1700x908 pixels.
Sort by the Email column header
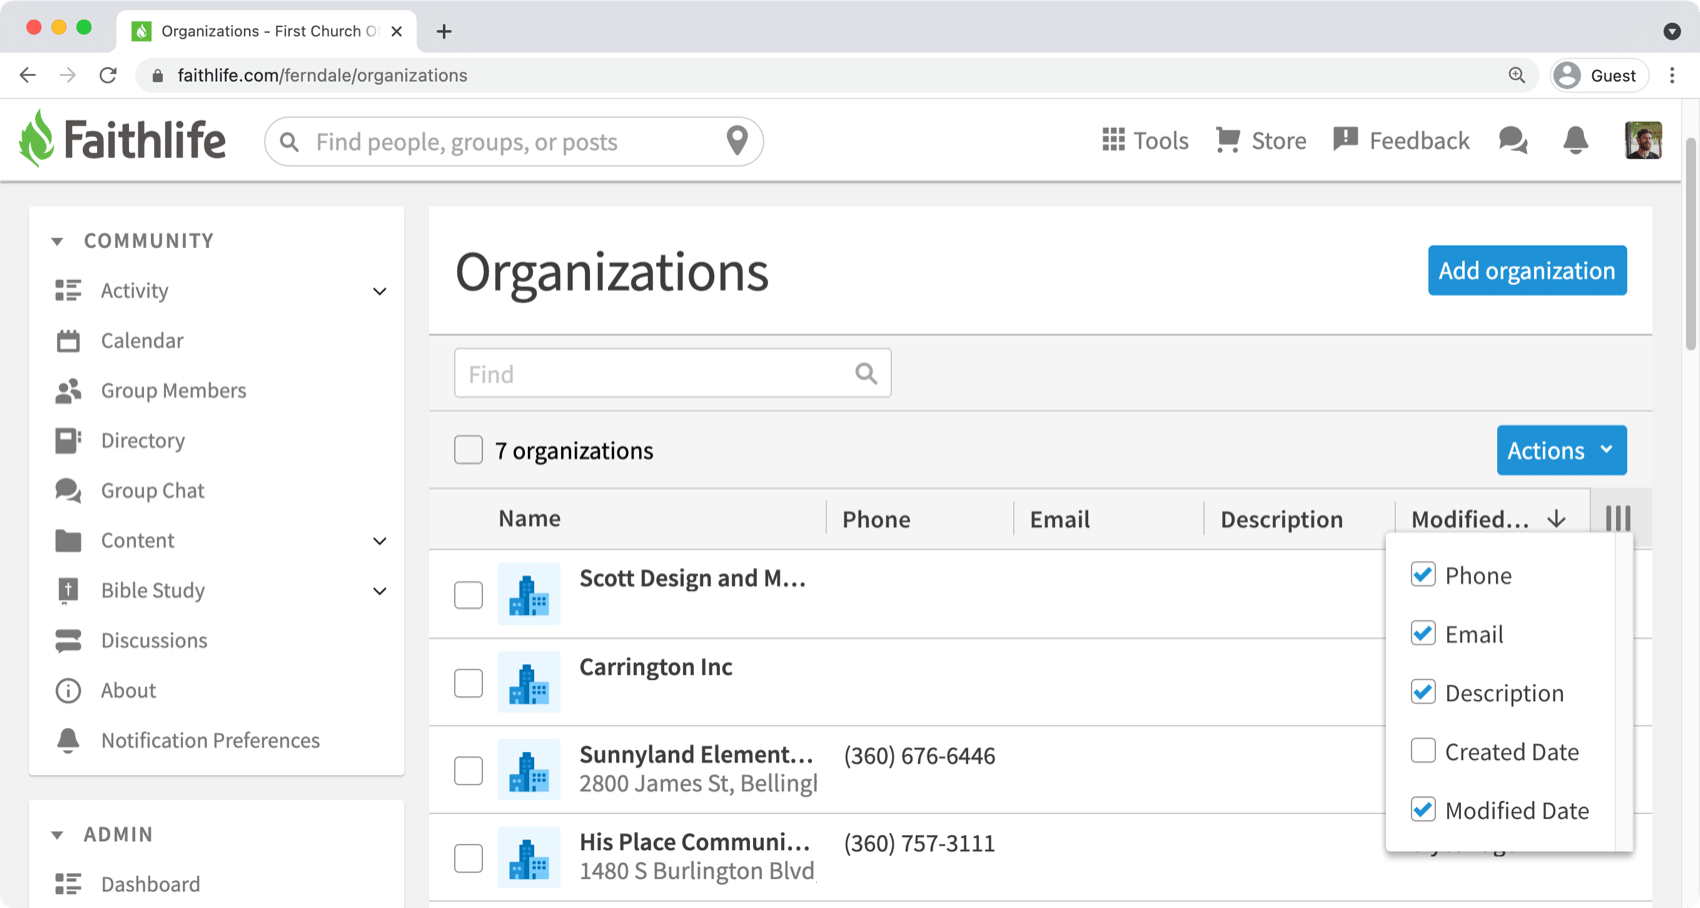[x=1060, y=519]
